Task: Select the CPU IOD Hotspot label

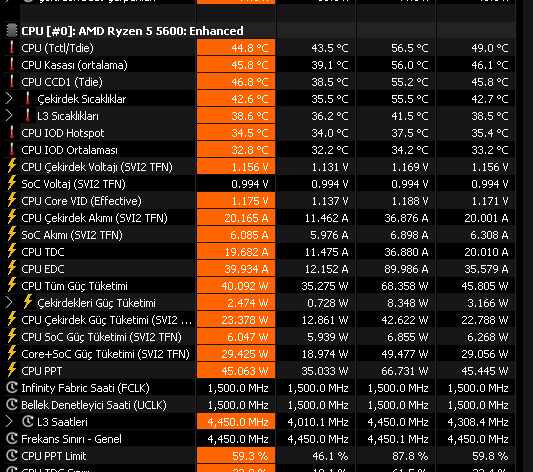Action: pos(63,133)
